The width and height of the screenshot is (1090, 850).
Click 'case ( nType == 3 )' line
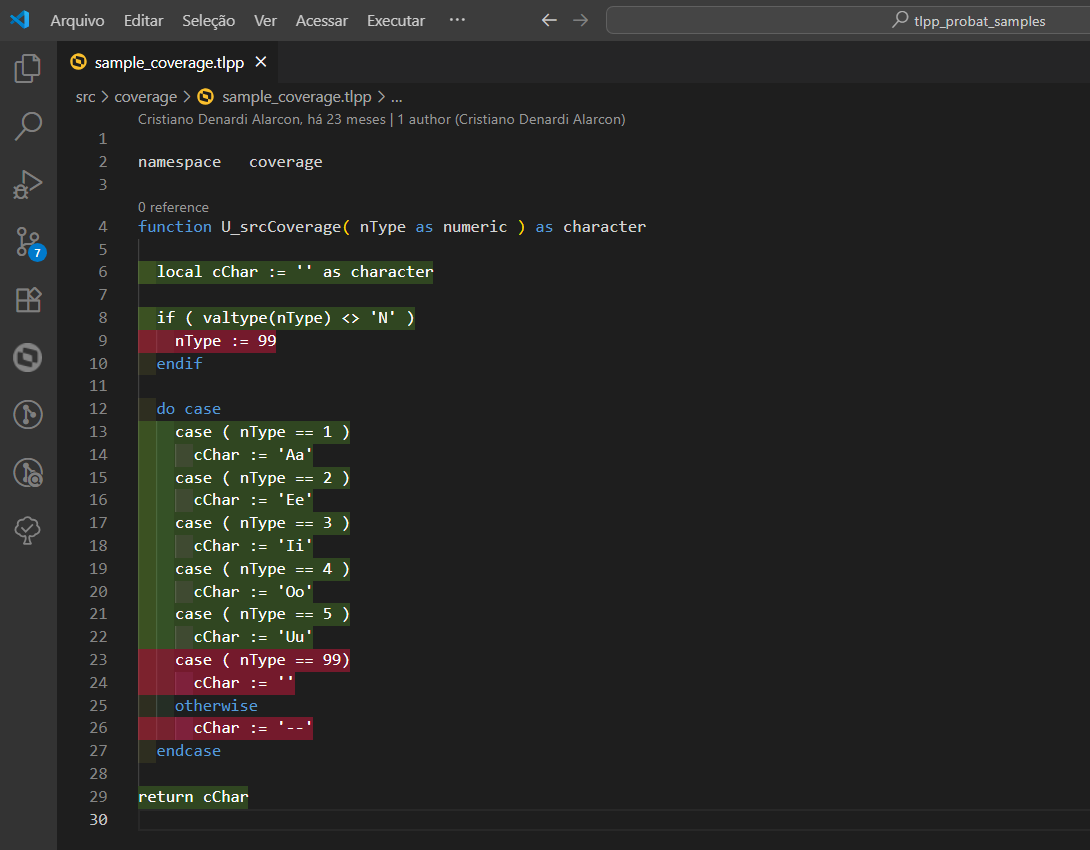coord(262,523)
